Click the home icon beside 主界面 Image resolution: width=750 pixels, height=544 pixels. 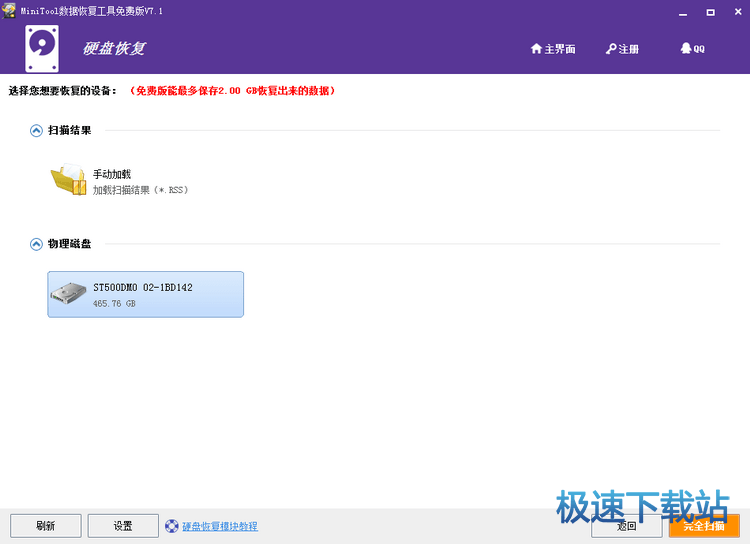point(536,48)
